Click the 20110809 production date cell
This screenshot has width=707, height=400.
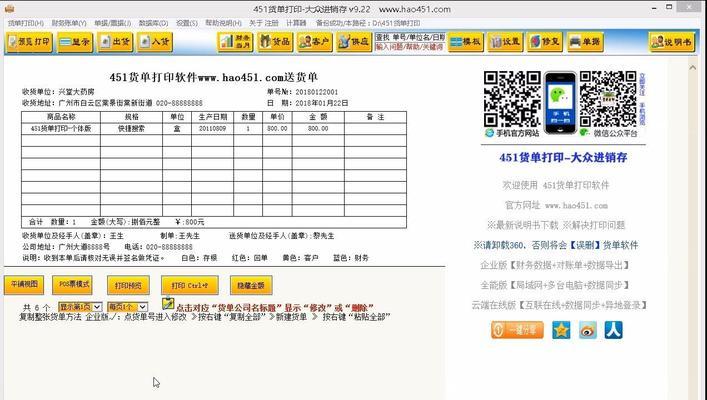212,129
